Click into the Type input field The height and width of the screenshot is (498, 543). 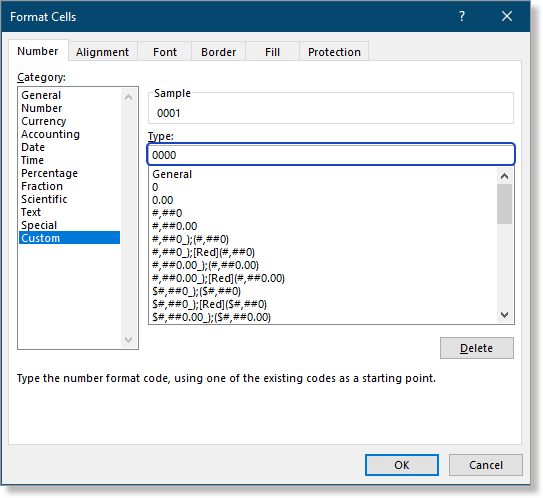[331, 154]
